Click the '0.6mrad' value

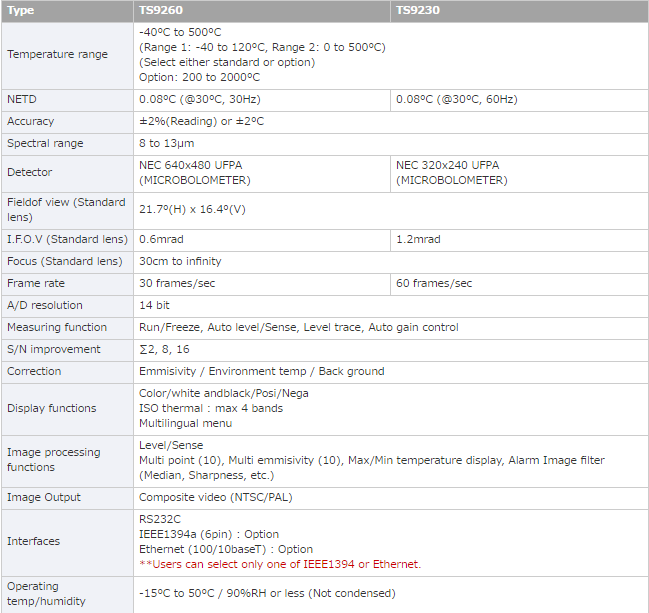(161, 239)
